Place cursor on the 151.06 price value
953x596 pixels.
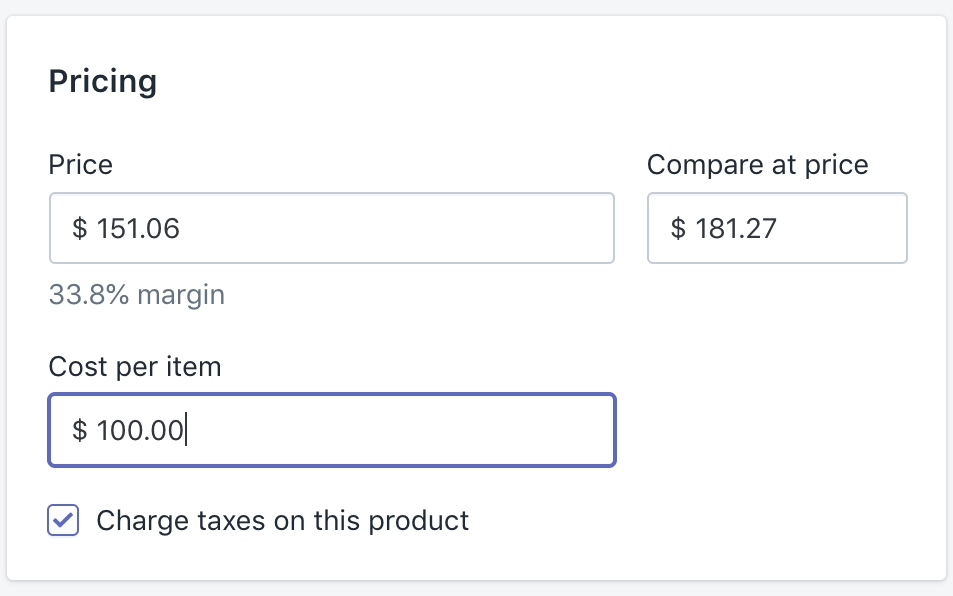coord(138,229)
